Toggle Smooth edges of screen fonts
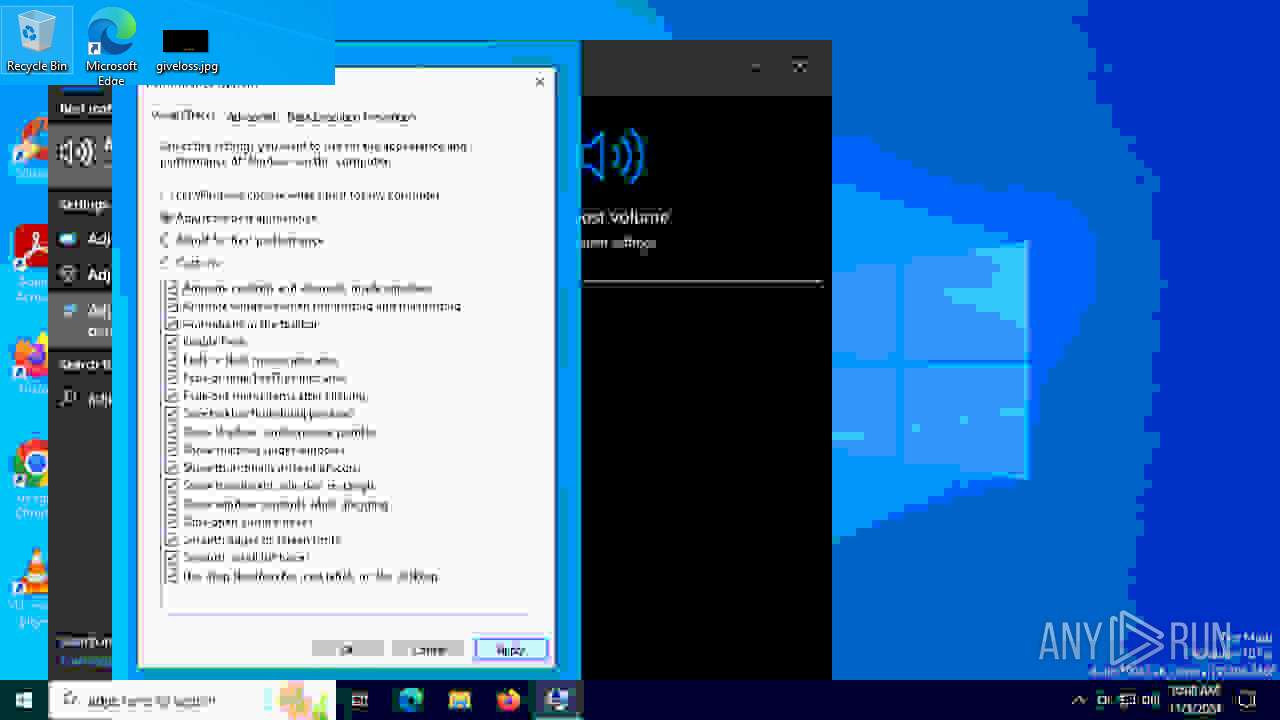 172,539
